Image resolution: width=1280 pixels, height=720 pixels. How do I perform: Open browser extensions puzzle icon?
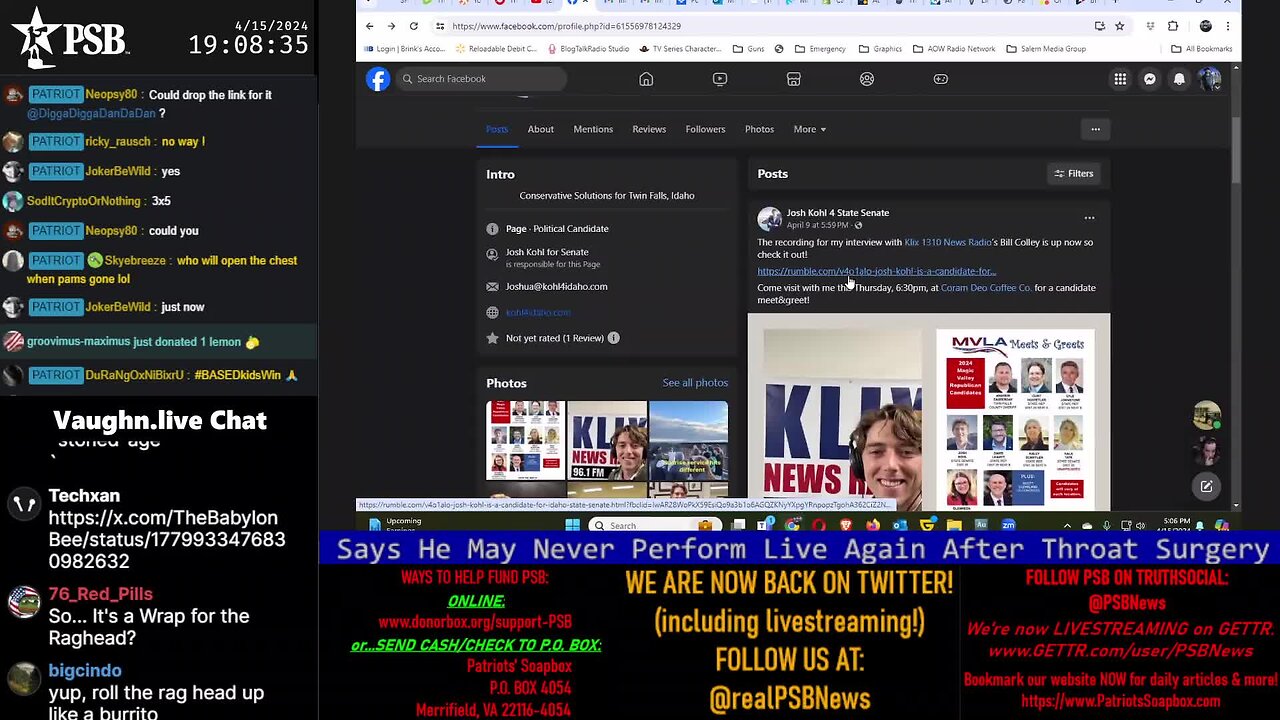(x=1173, y=26)
